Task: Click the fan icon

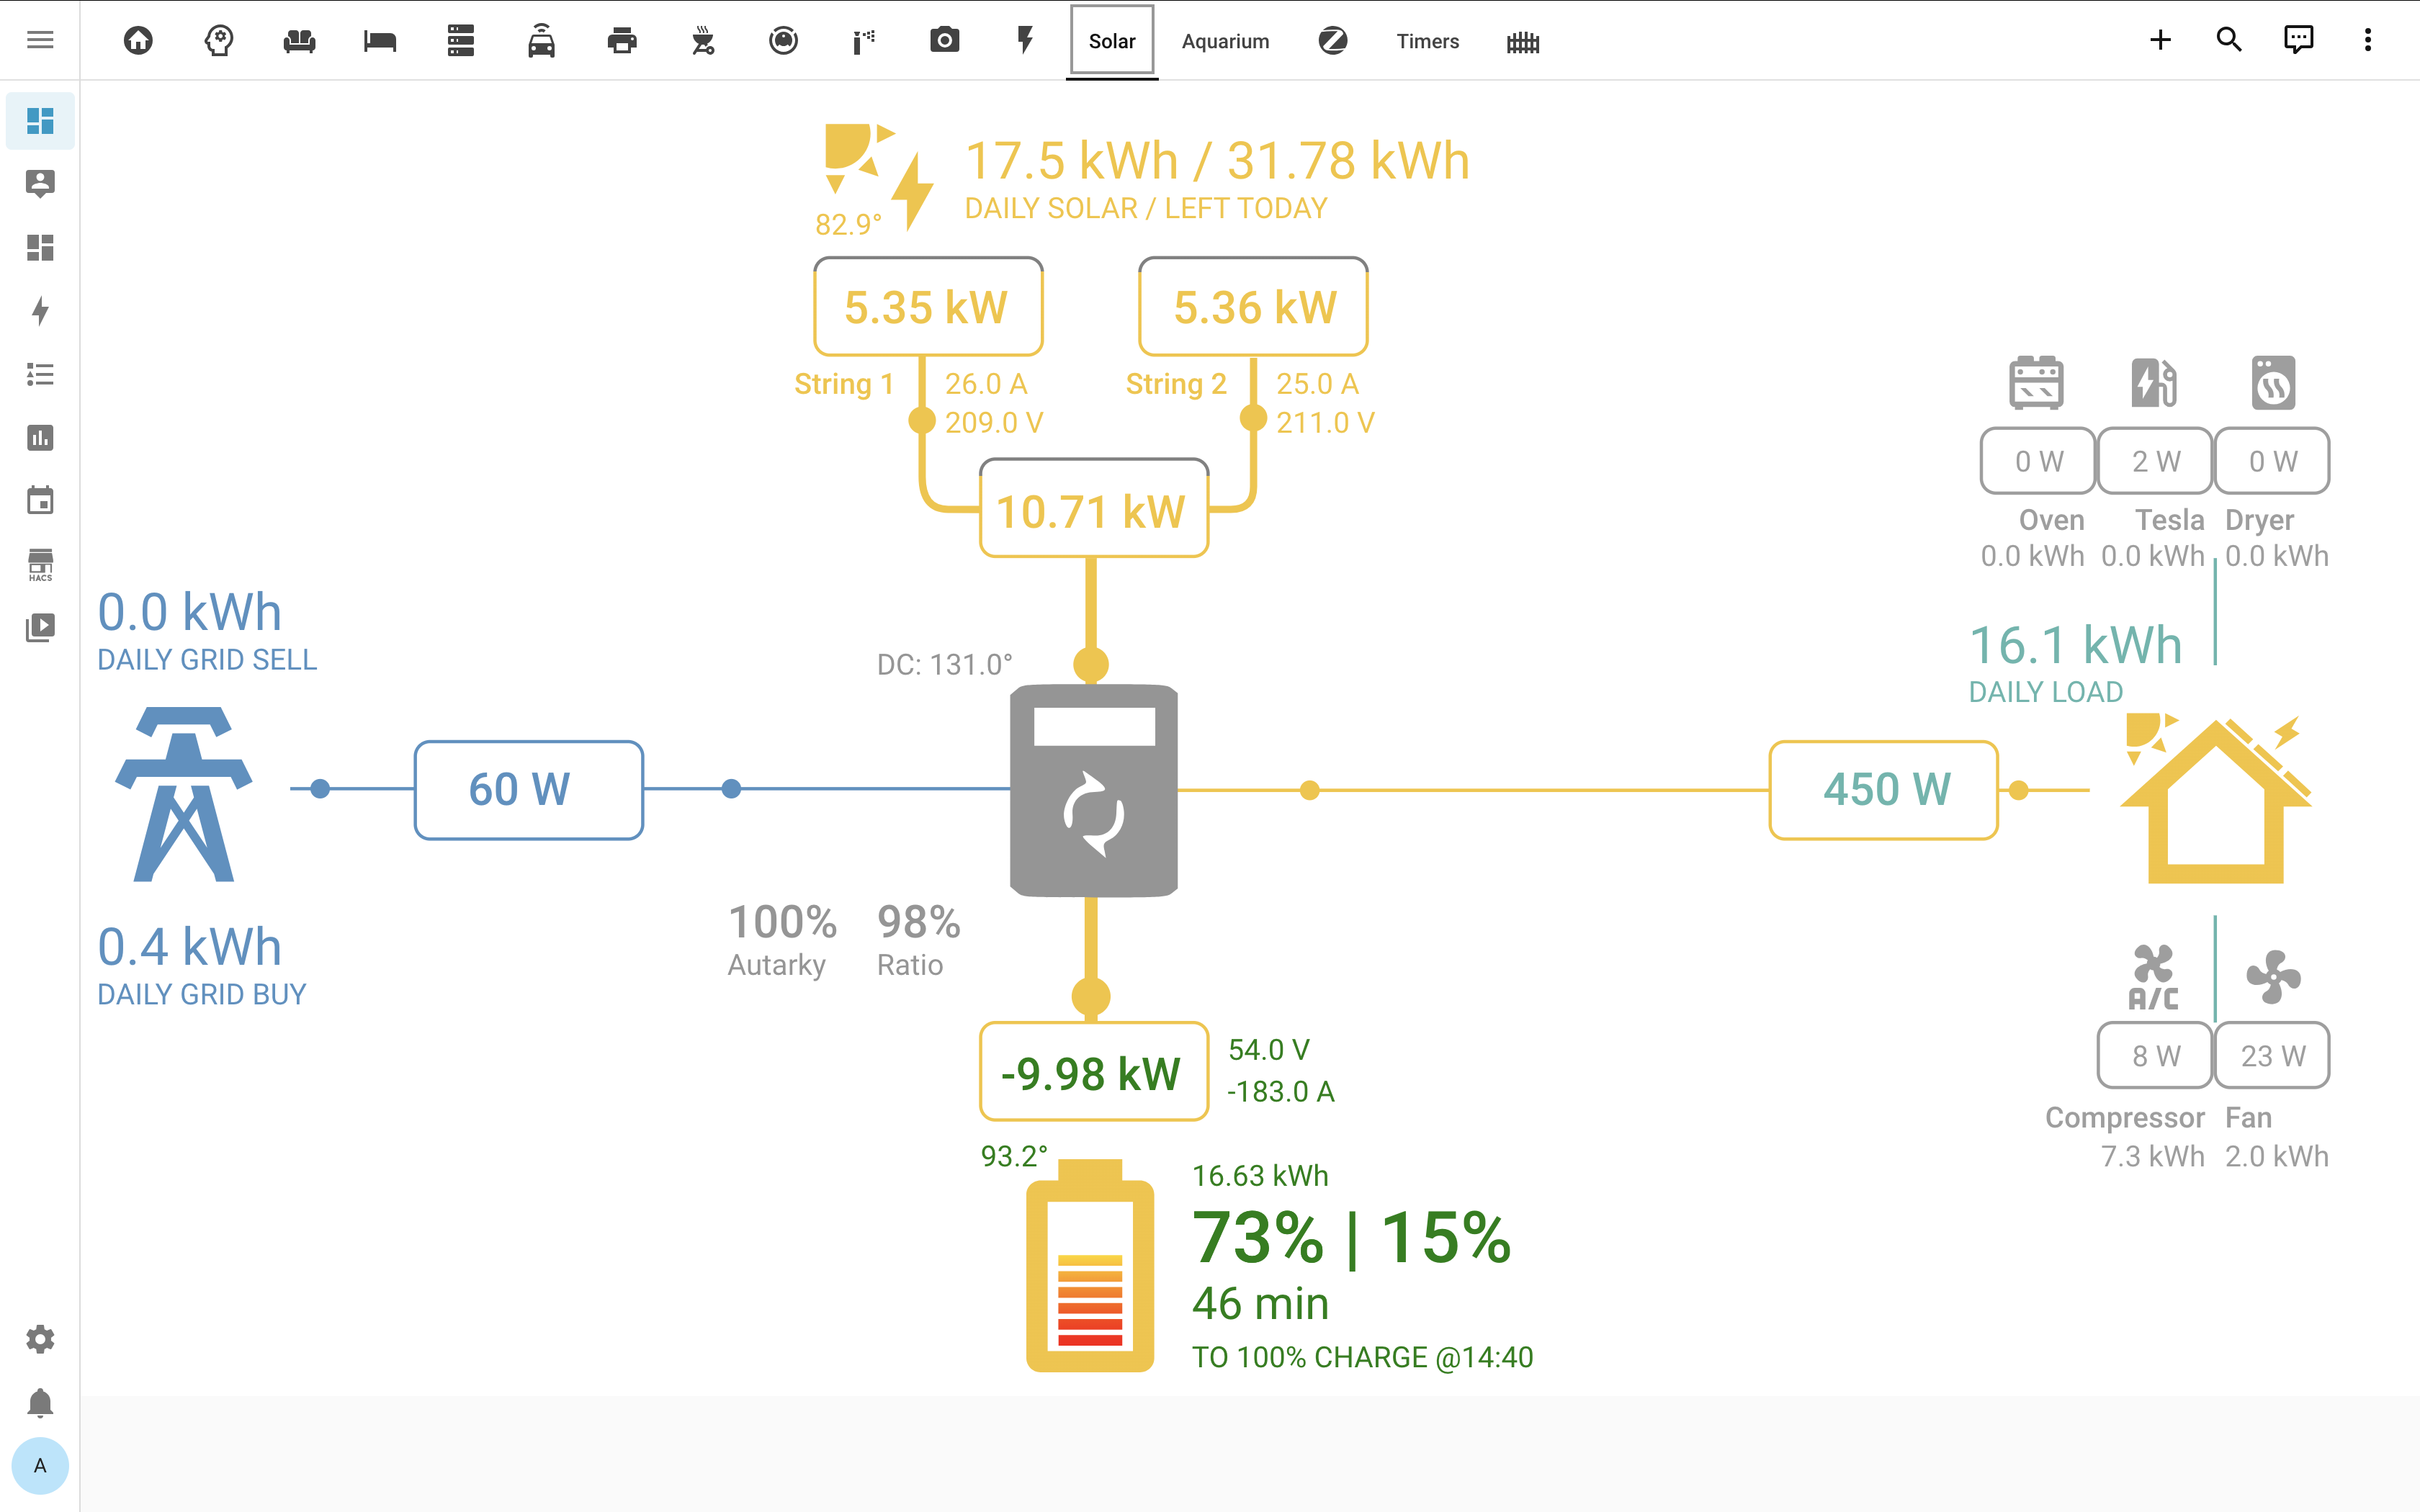Action: [x=2273, y=976]
